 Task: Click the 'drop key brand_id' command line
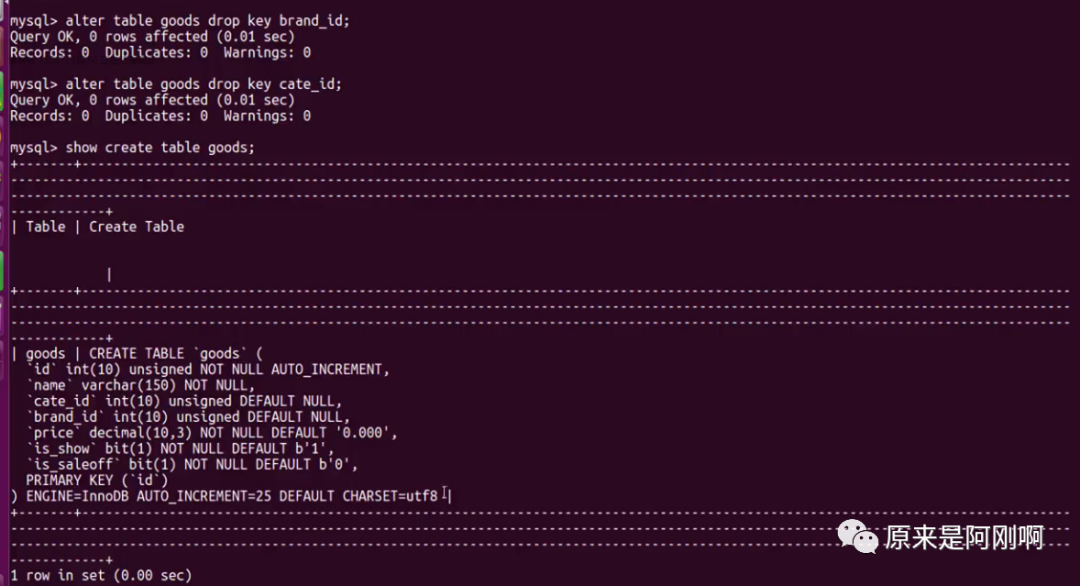[180, 21]
